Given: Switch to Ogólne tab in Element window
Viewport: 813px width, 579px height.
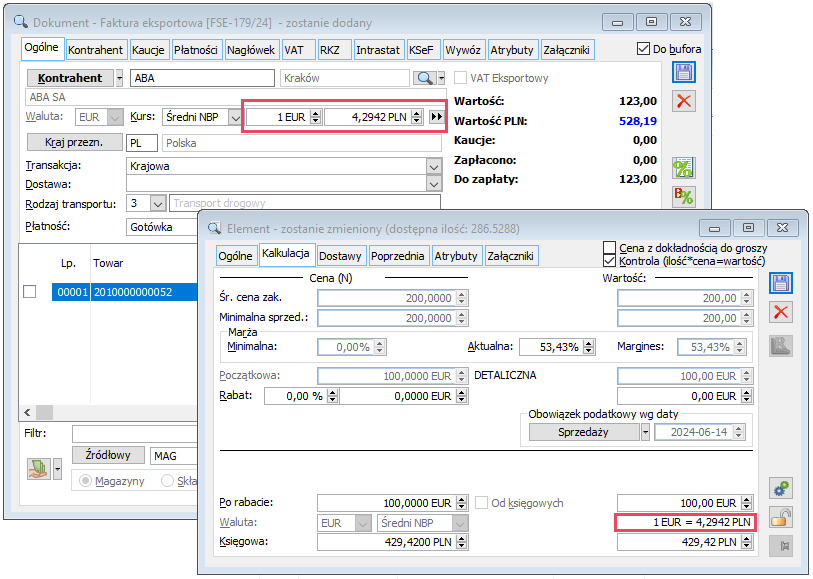Looking at the screenshot, I should click(235, 256).
